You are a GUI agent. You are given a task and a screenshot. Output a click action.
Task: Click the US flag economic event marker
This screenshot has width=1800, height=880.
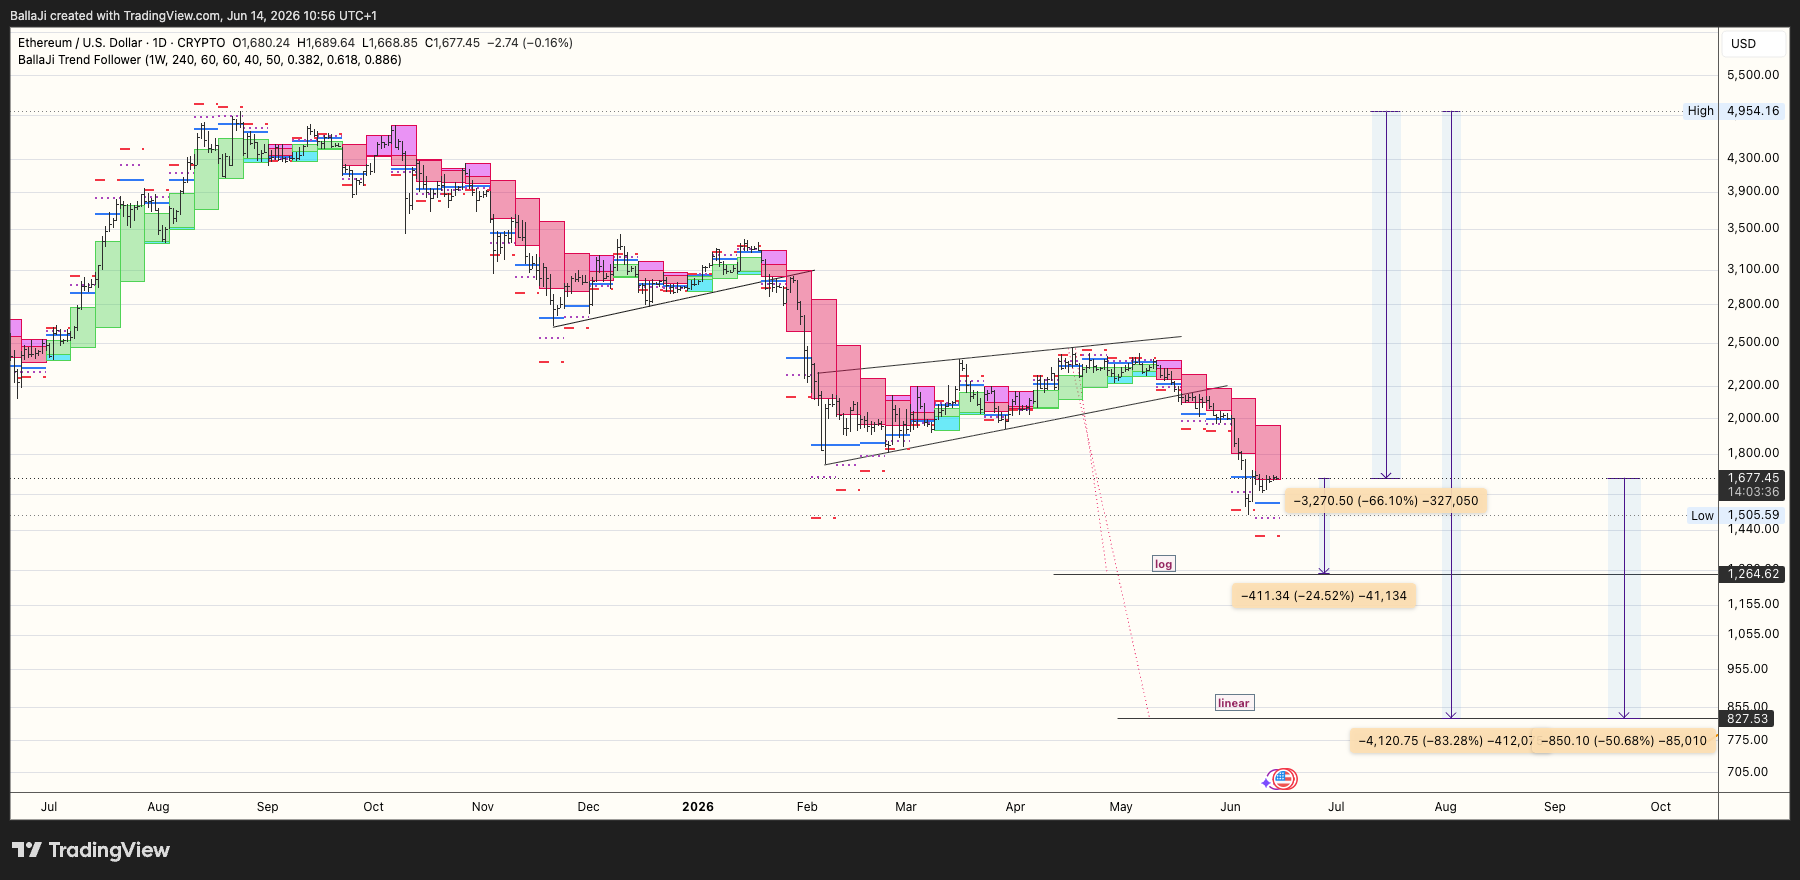pyautogui.click(x=1285, y=779)
